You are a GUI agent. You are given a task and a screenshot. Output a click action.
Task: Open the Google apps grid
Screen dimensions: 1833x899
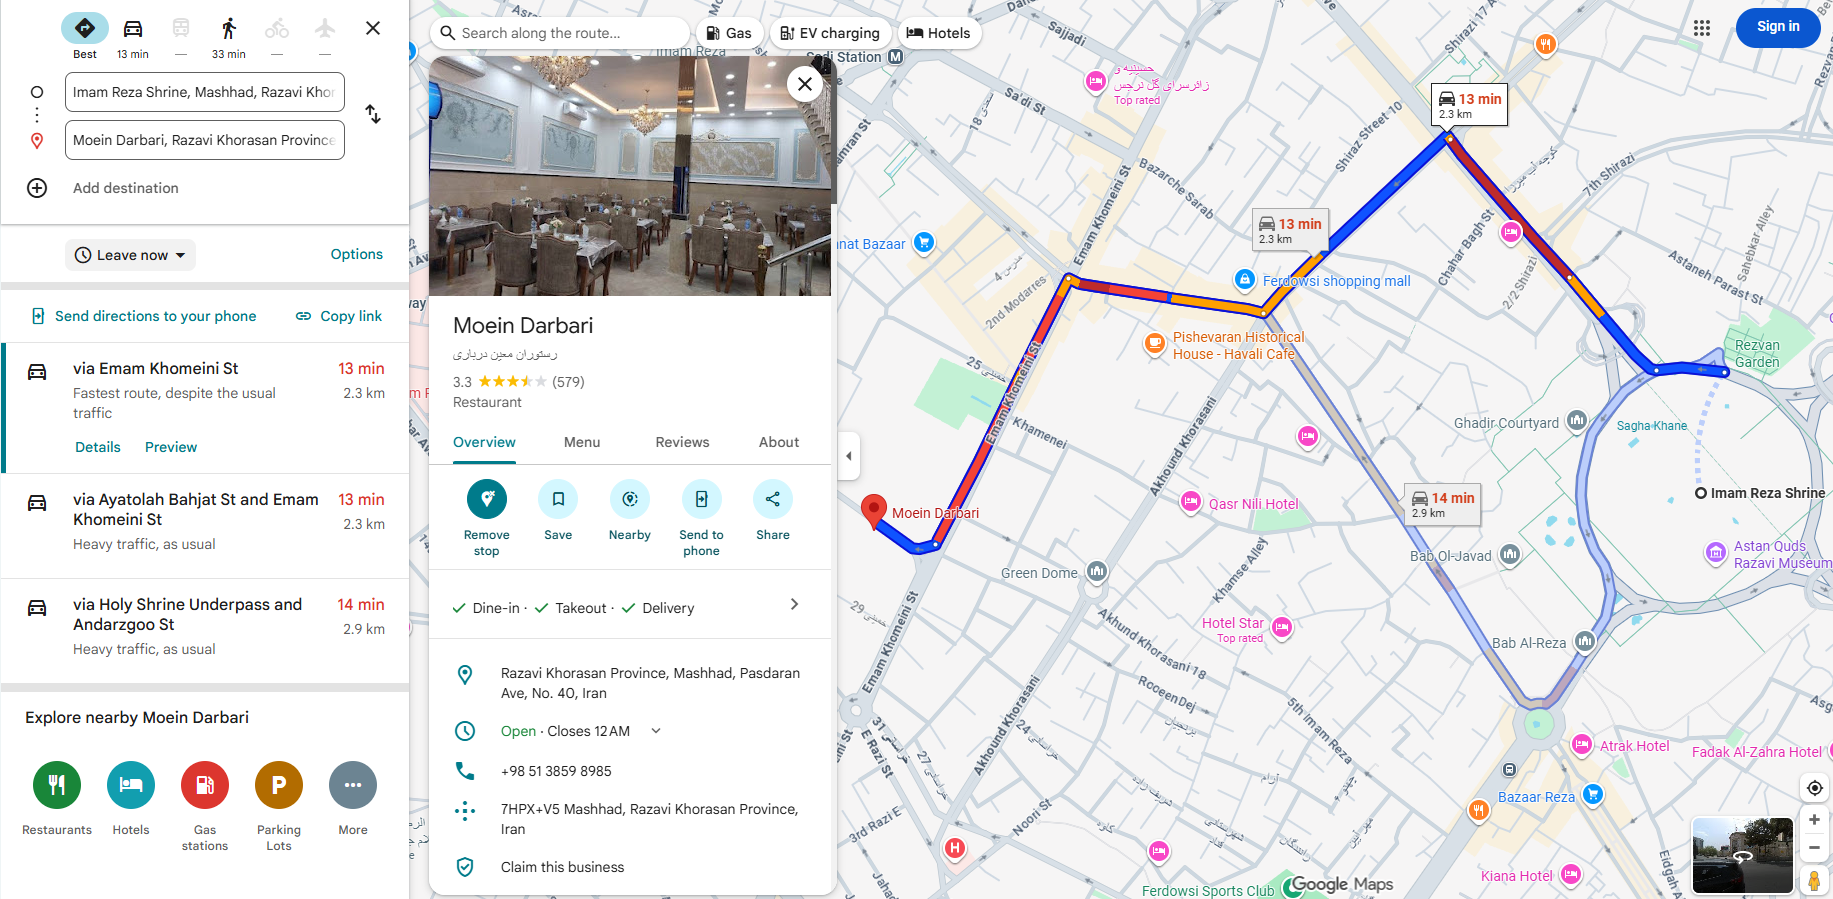coord(1702,28)
